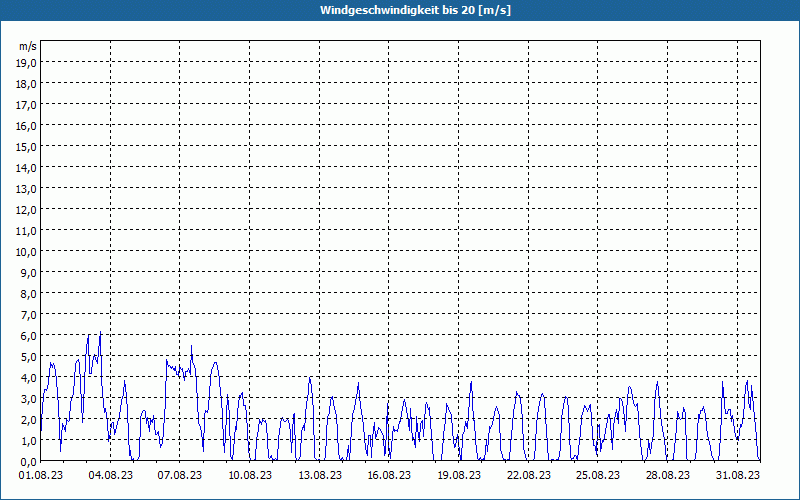
Task: Click the 6,0 y-axis label
Action: (x=30, y=336)
